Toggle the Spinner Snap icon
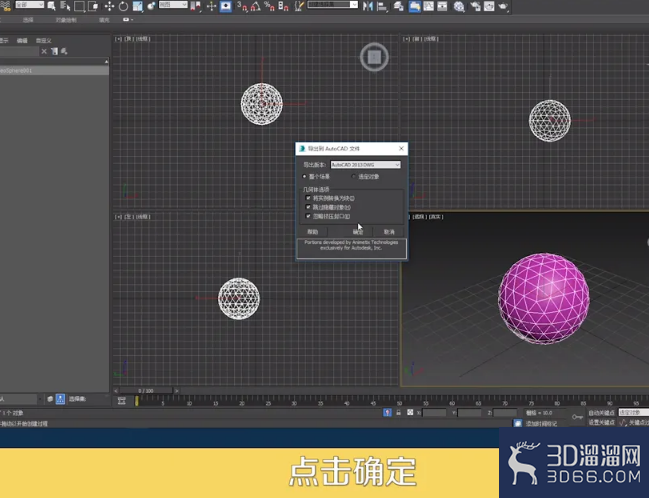 284,6
